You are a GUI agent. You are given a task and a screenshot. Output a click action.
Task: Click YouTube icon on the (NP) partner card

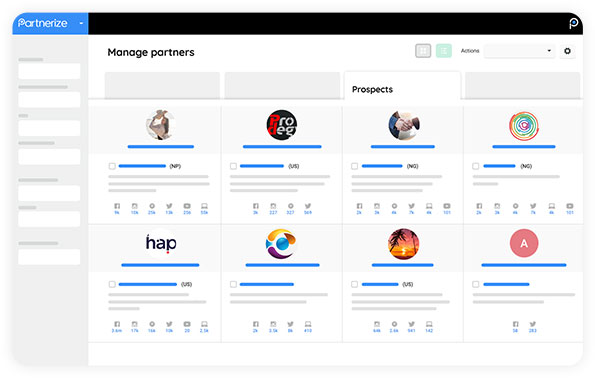[187, 206]
